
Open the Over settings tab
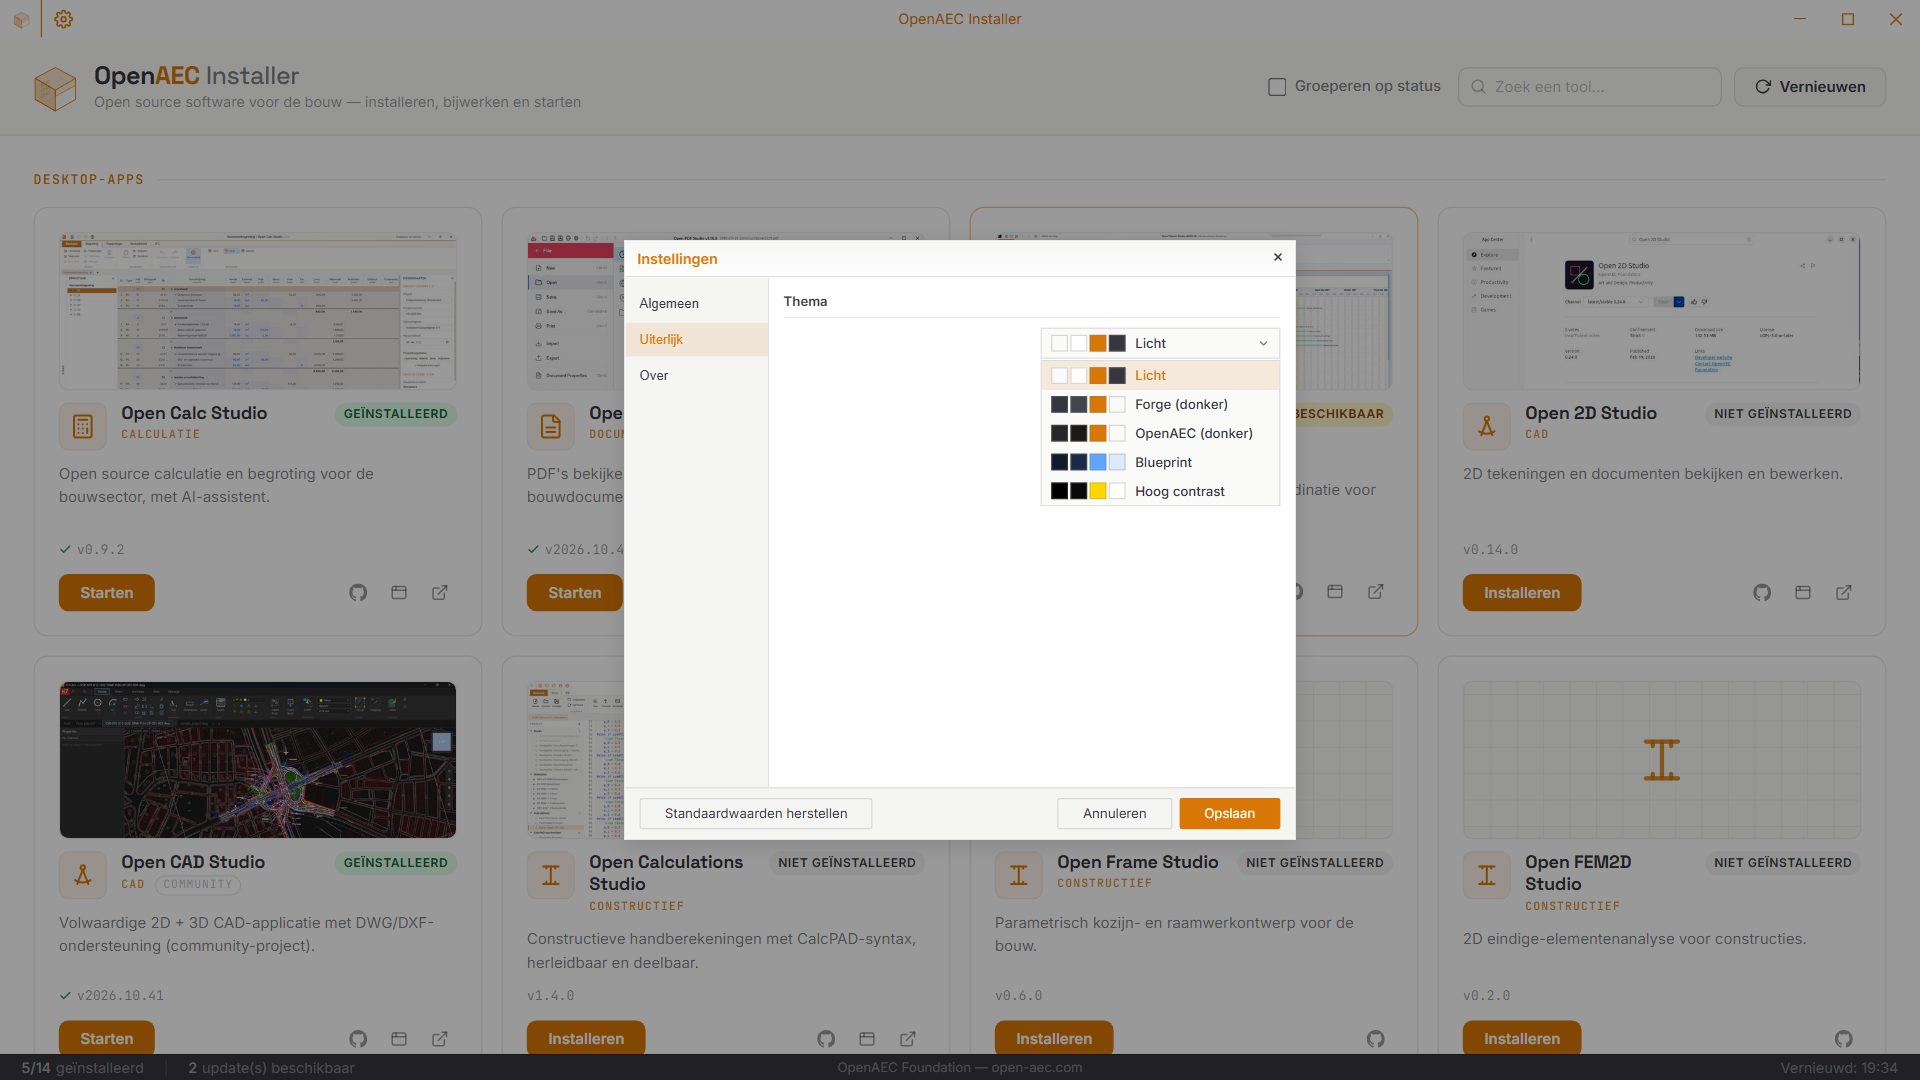[697, 375]
